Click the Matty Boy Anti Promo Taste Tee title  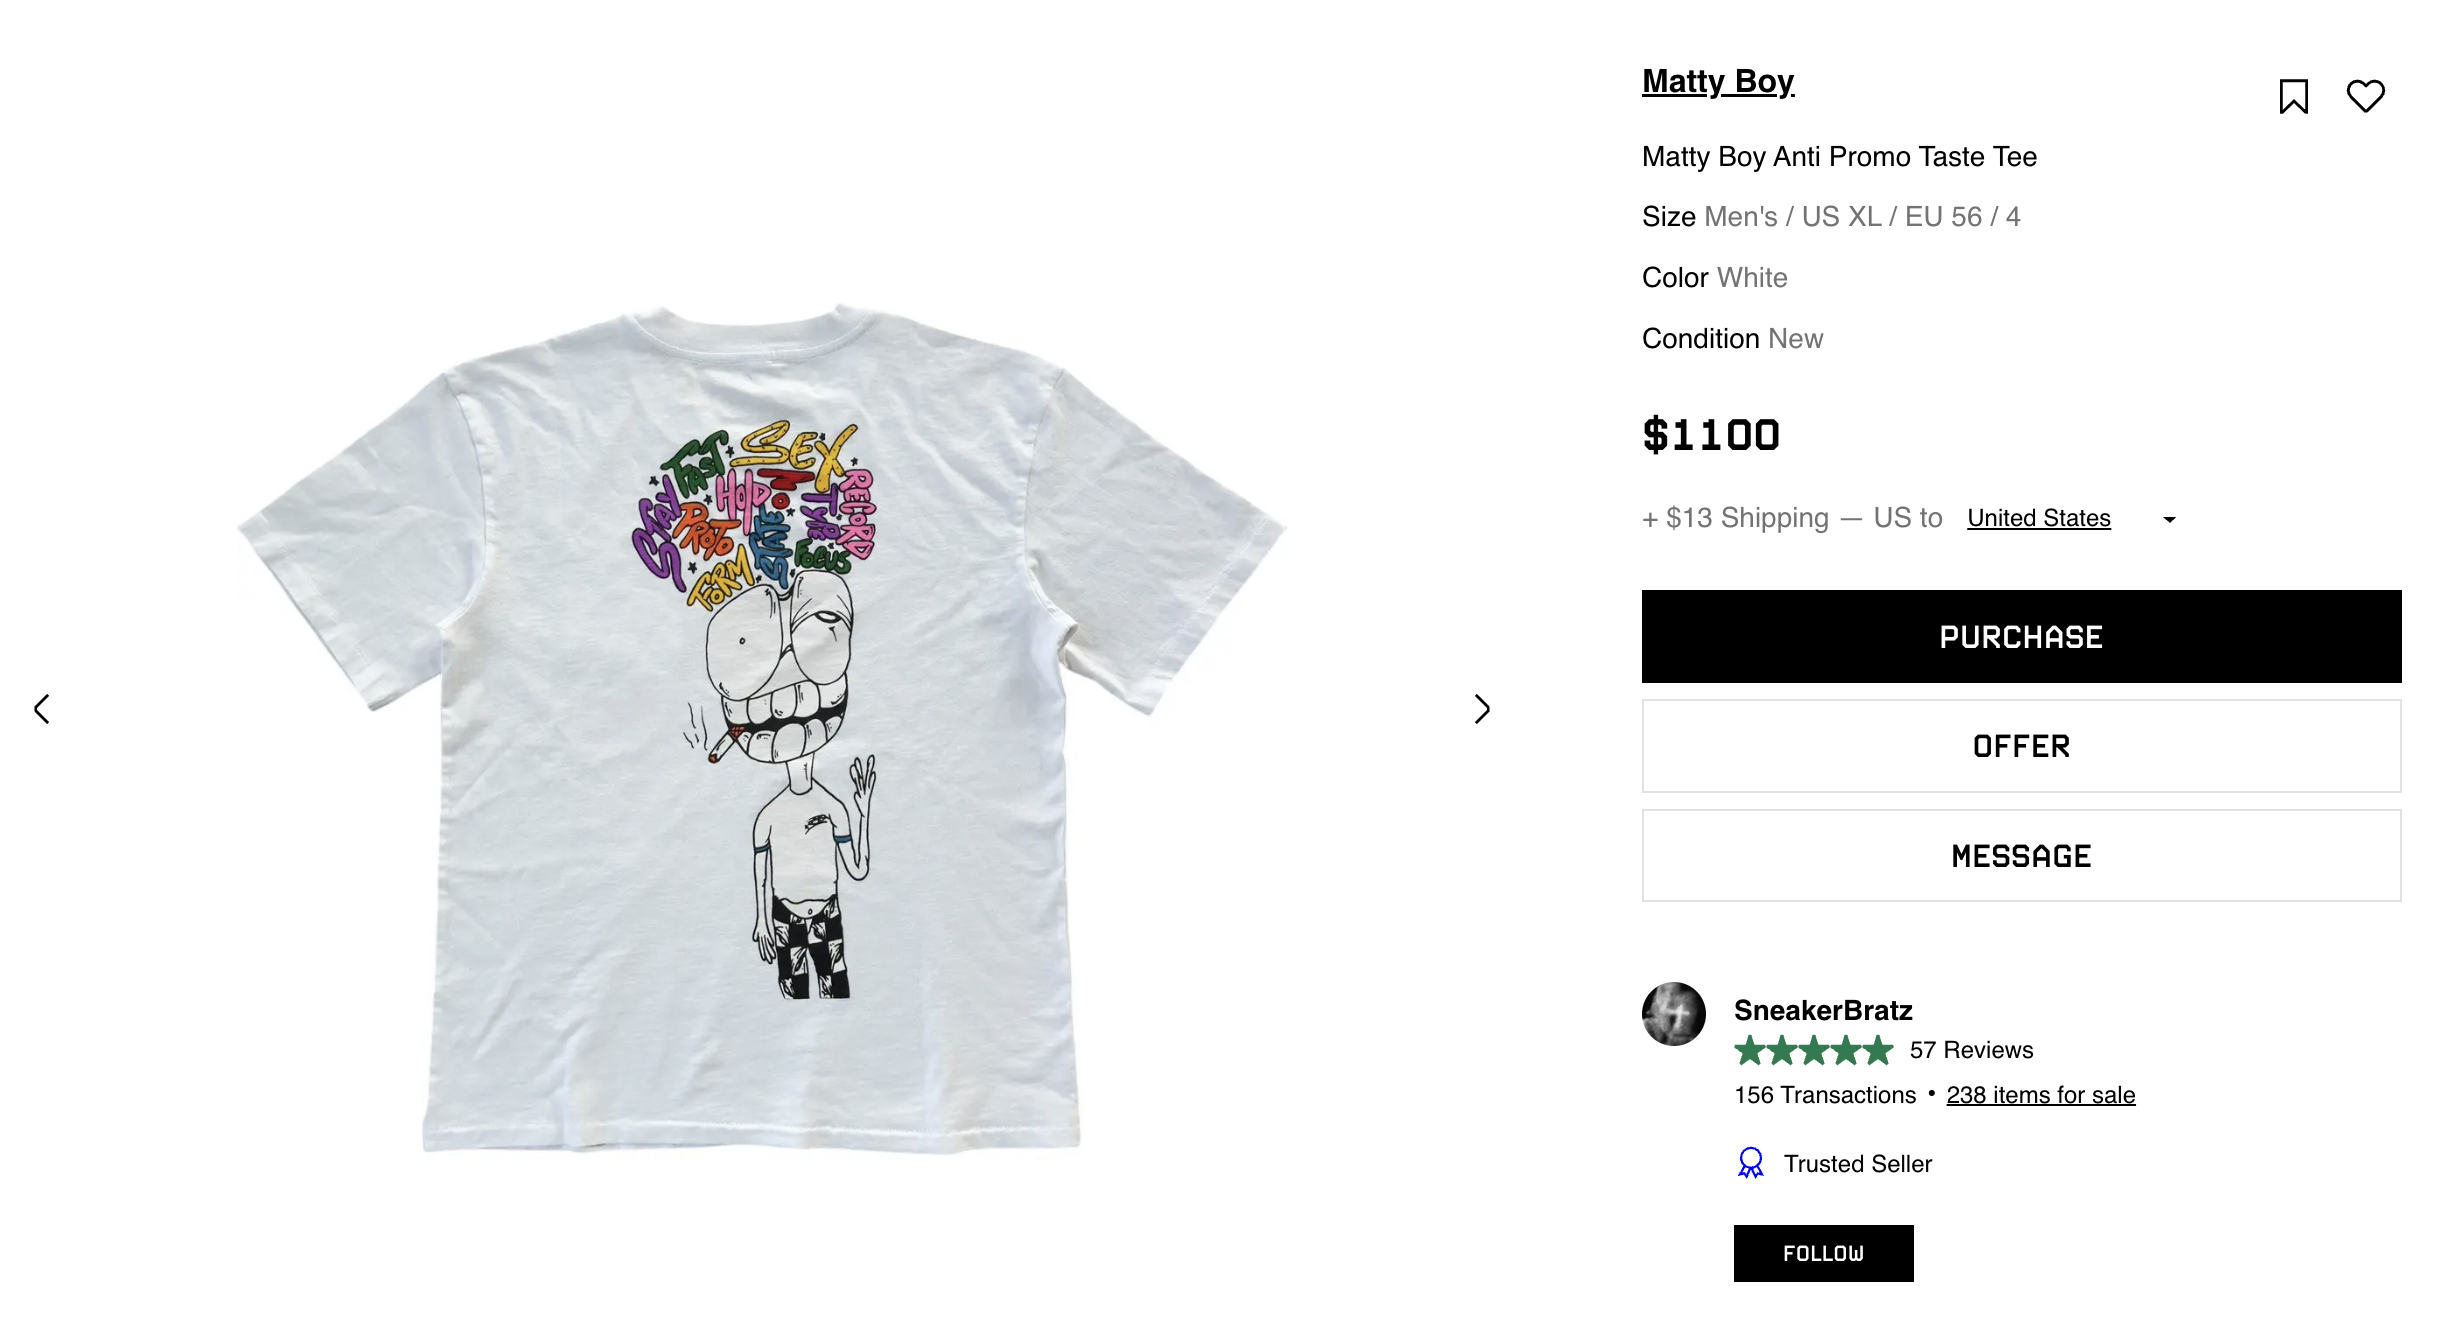(x=1838, y=157)
